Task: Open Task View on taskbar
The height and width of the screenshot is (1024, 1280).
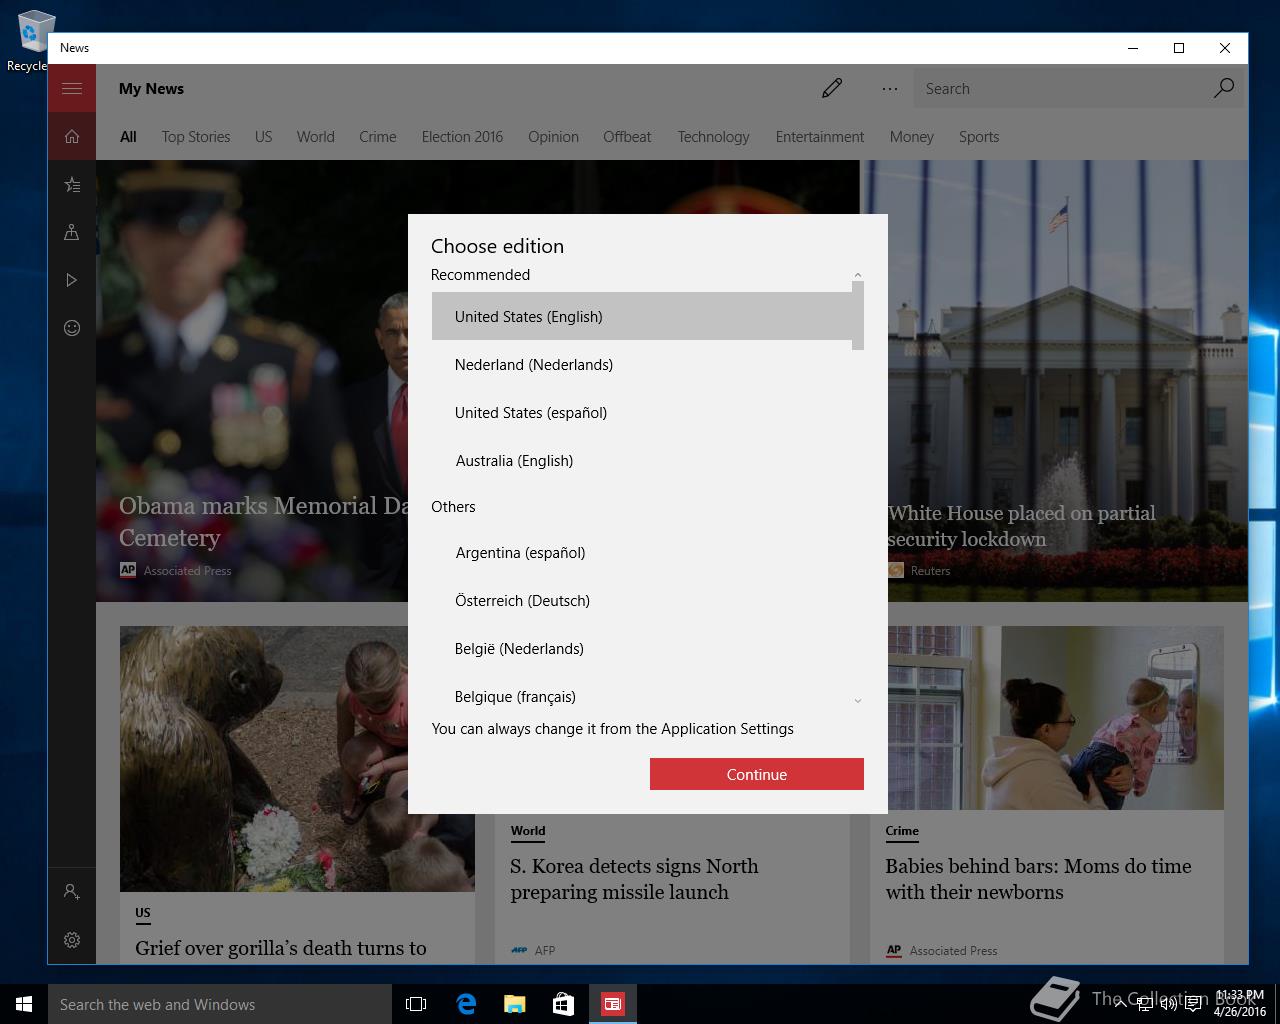Action: pos(416,1004)
